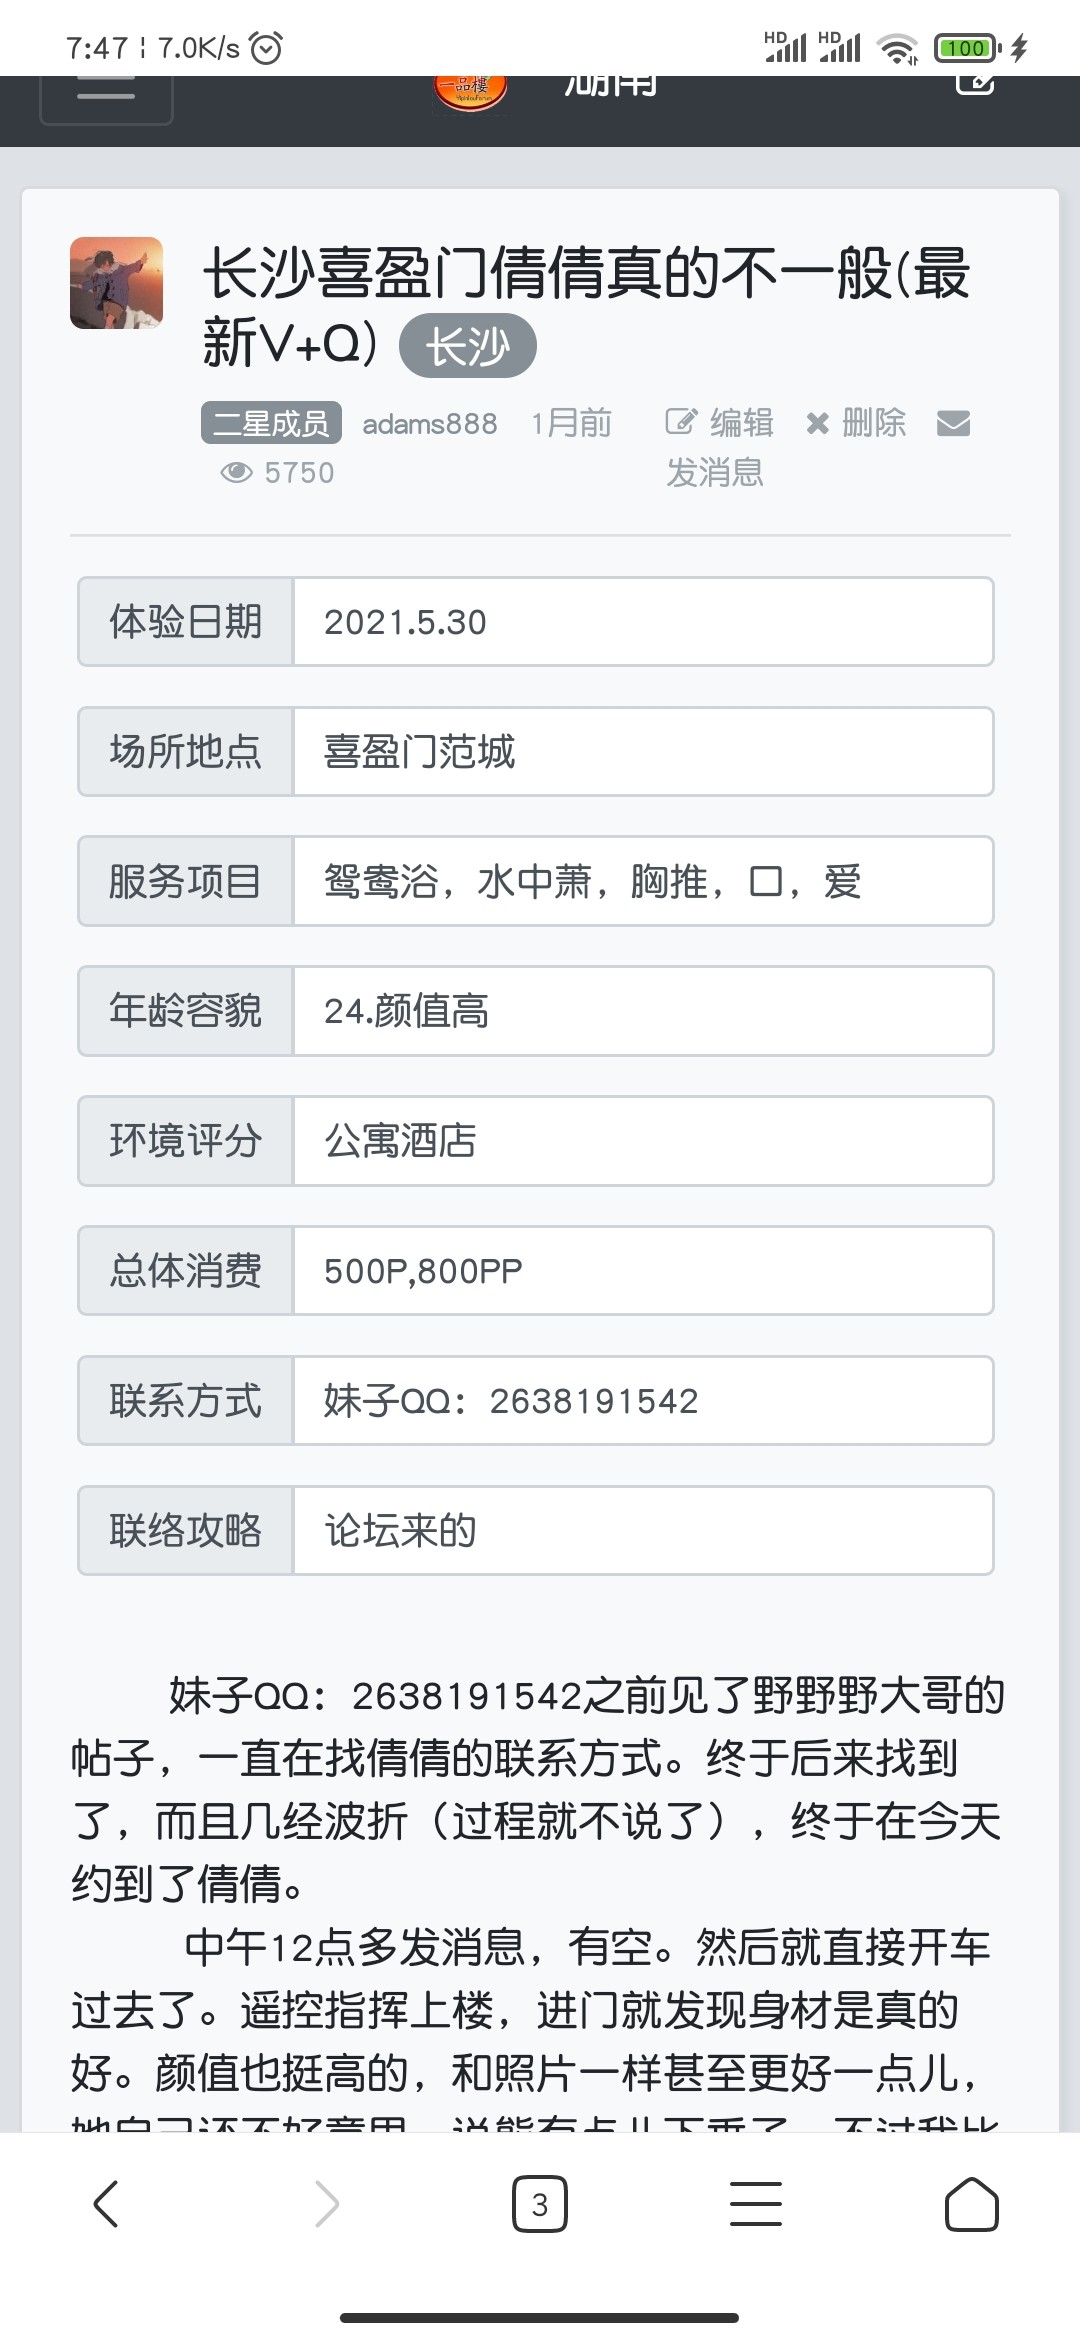Tap the alarm clock status bar icon

coord(266,47)
